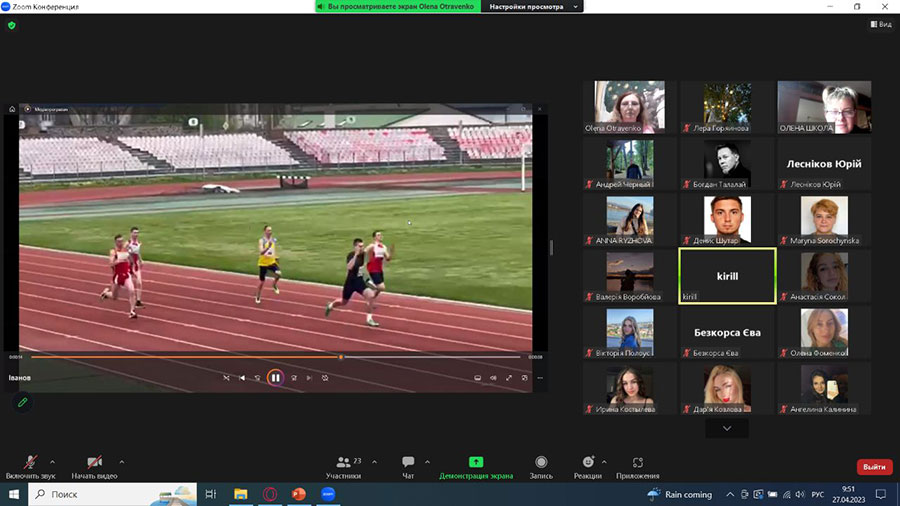Viewport: 900px width, 506px height.
Task: Open PowerPoint from the Windows taskbar
Action: pyautogui.click(x=298, y=494)
